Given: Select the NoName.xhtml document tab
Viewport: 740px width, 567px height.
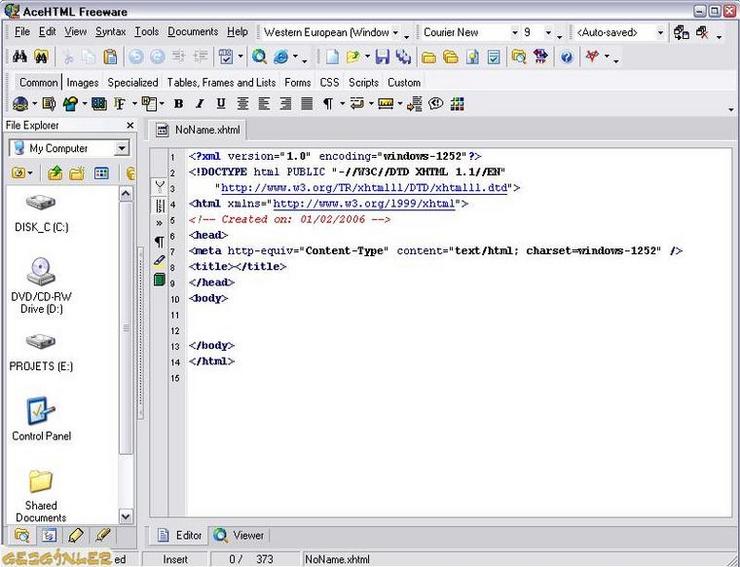Looking at the screenshot, I should pos(198,130).
